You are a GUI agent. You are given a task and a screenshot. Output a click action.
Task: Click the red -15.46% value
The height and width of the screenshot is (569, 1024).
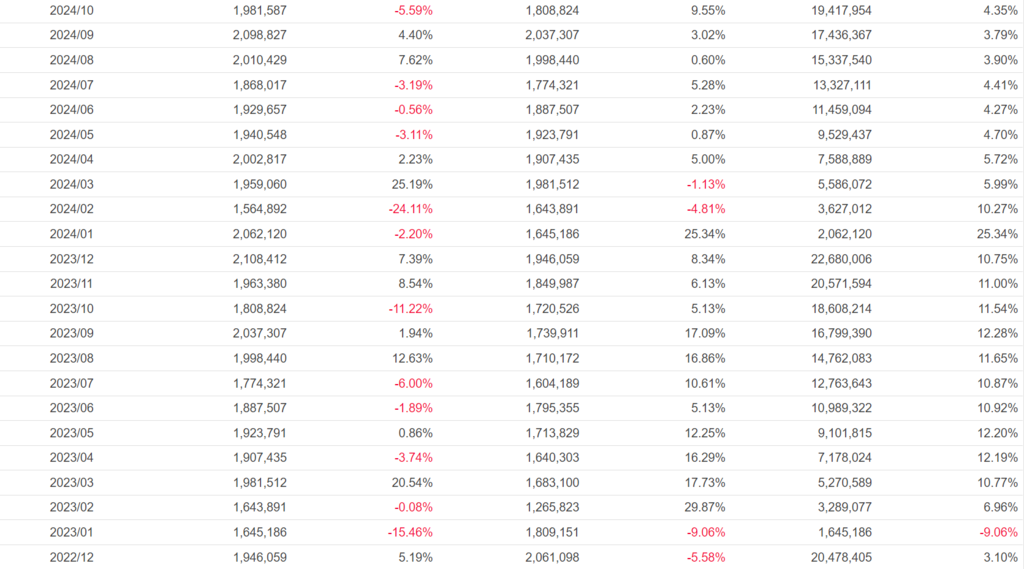pyautogui.click(x=410, y=532)
